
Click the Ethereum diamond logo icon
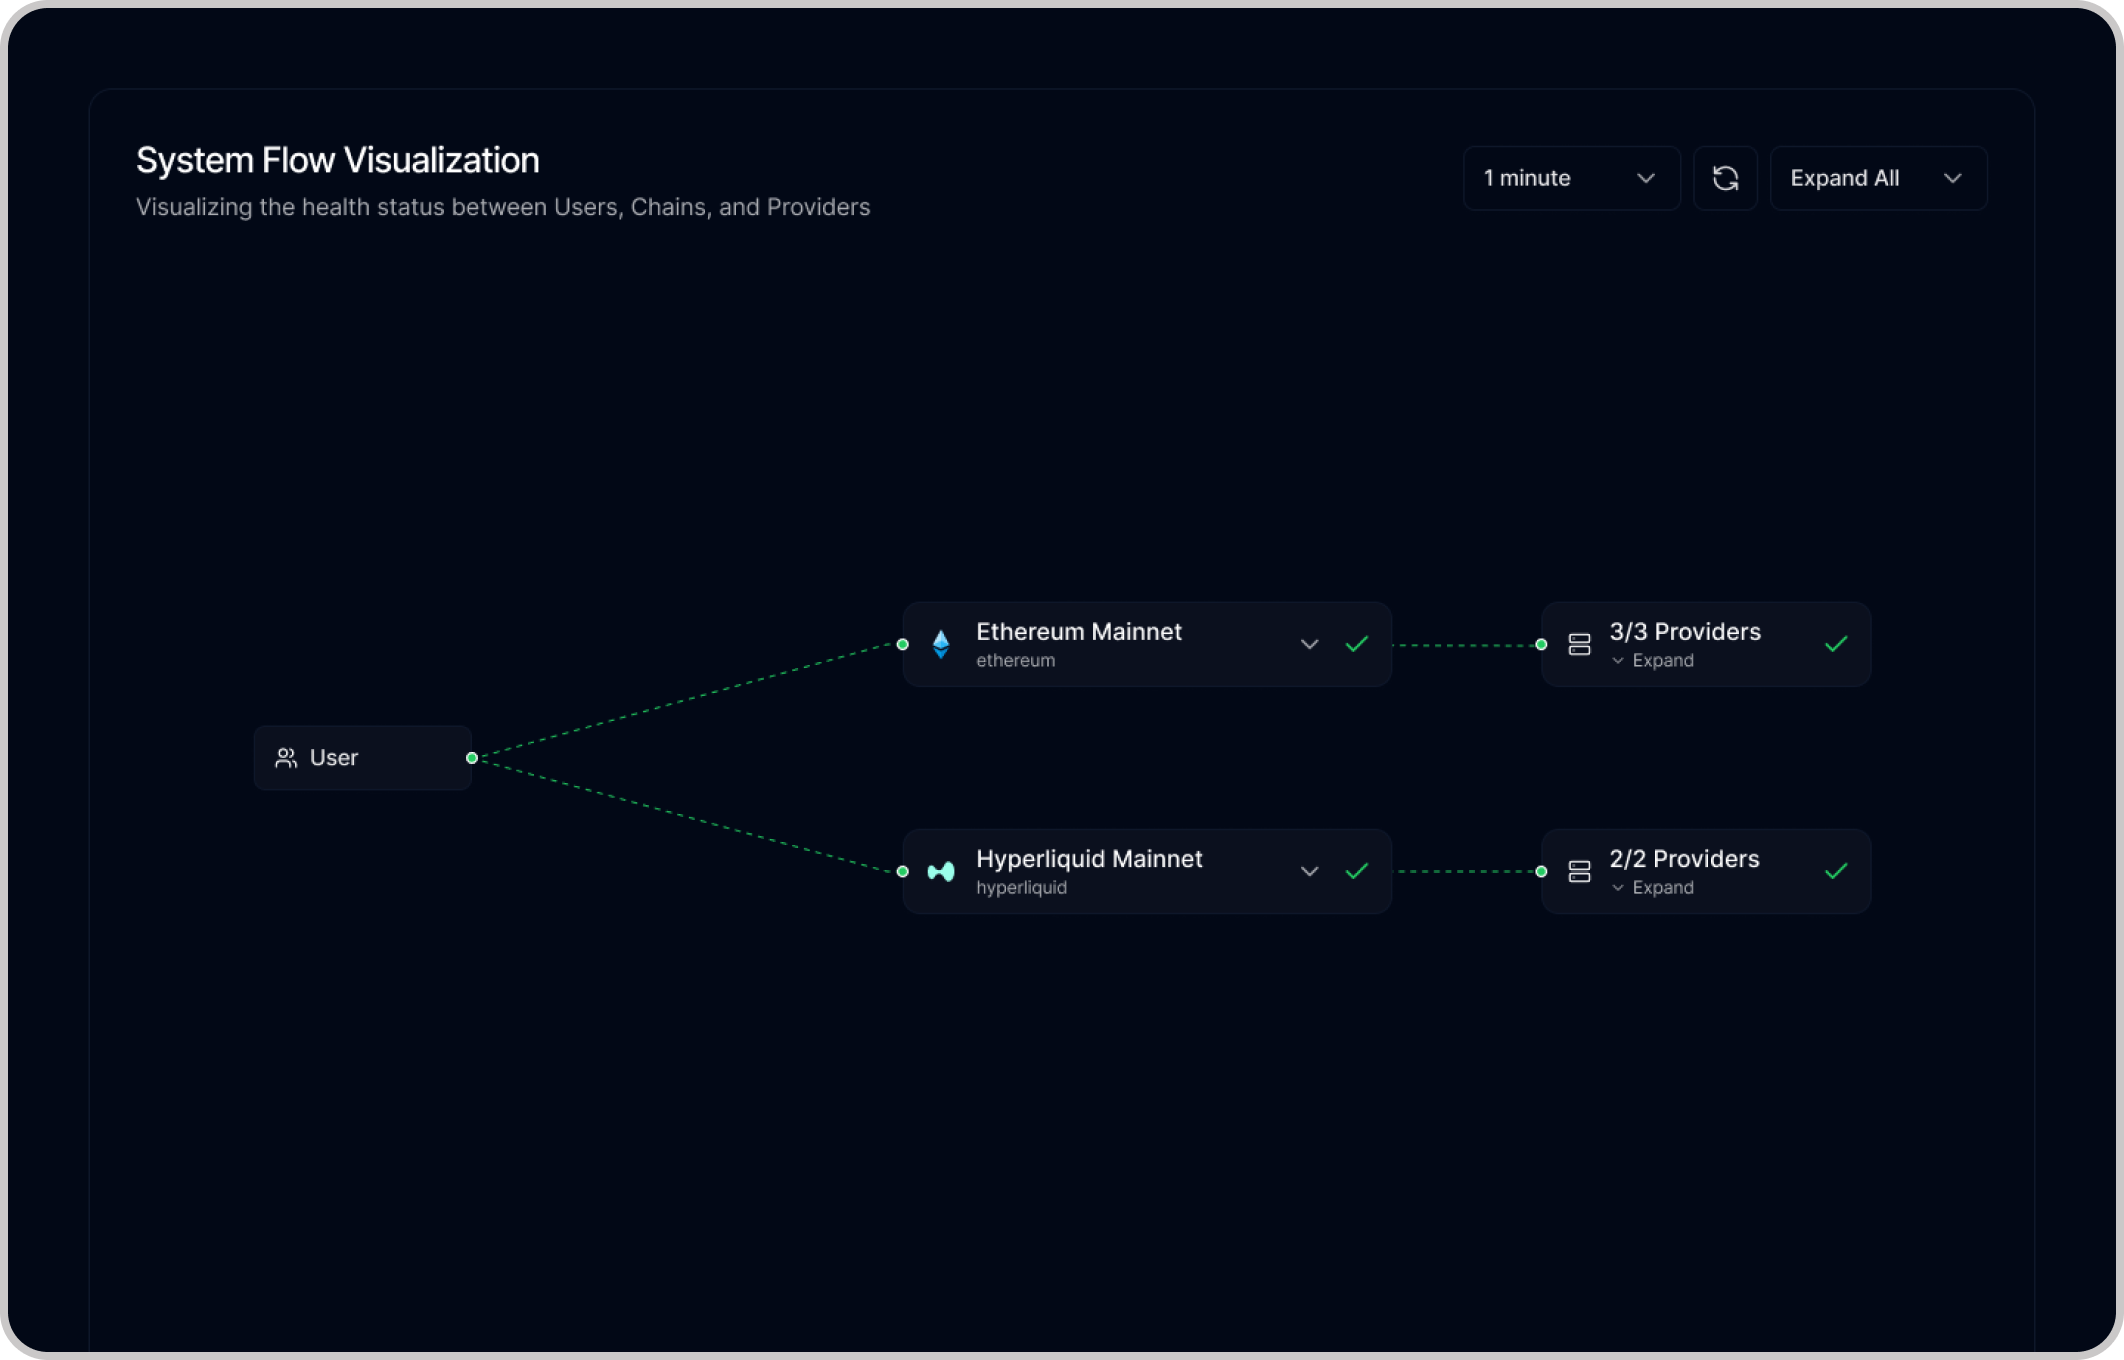940,644
